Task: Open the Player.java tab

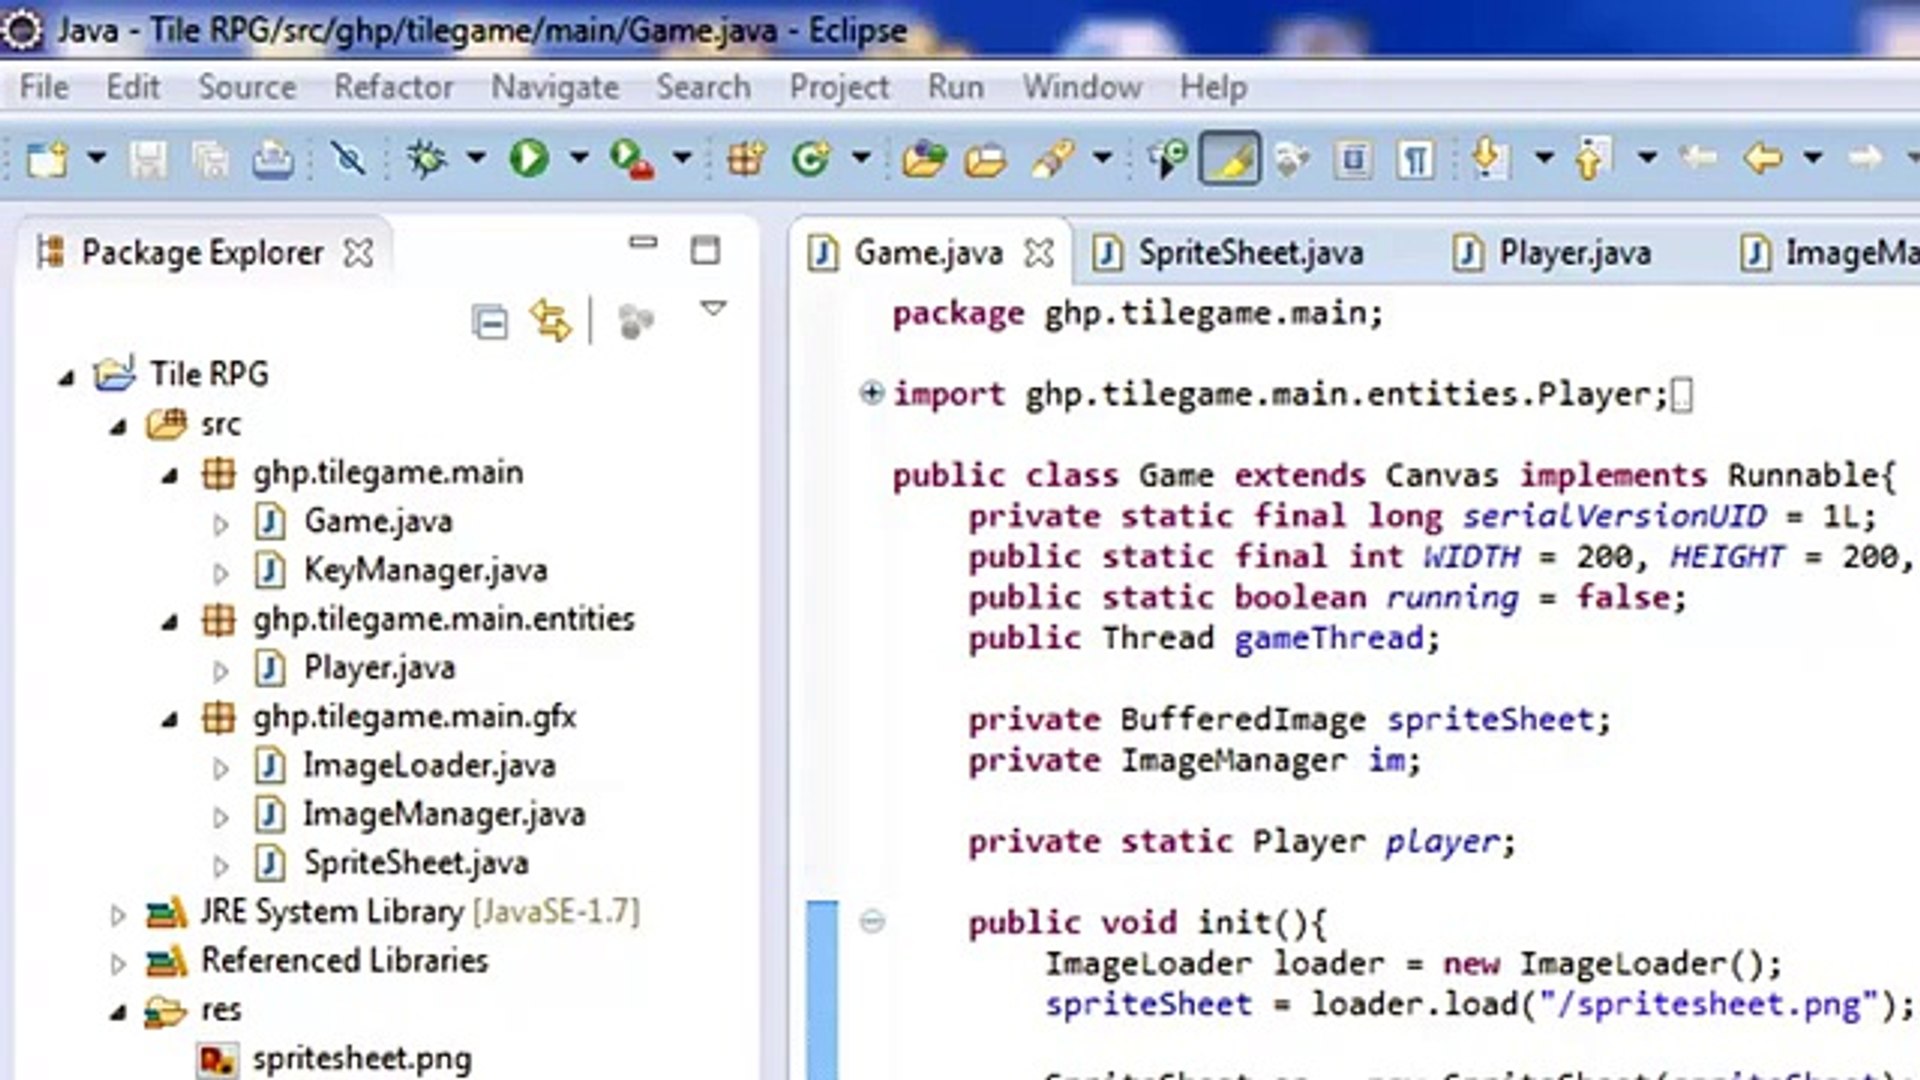Action: point(1571,252)
